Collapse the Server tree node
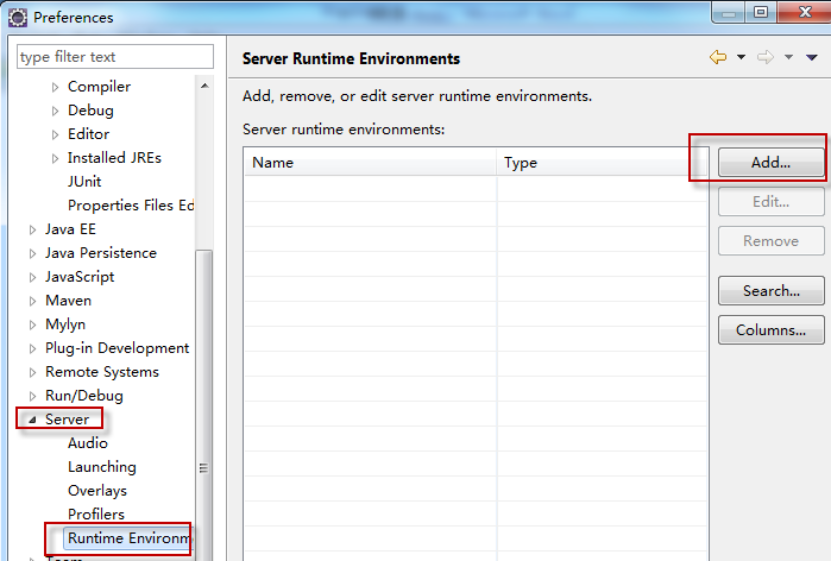 pyautogui.click(x=32, y=420)
